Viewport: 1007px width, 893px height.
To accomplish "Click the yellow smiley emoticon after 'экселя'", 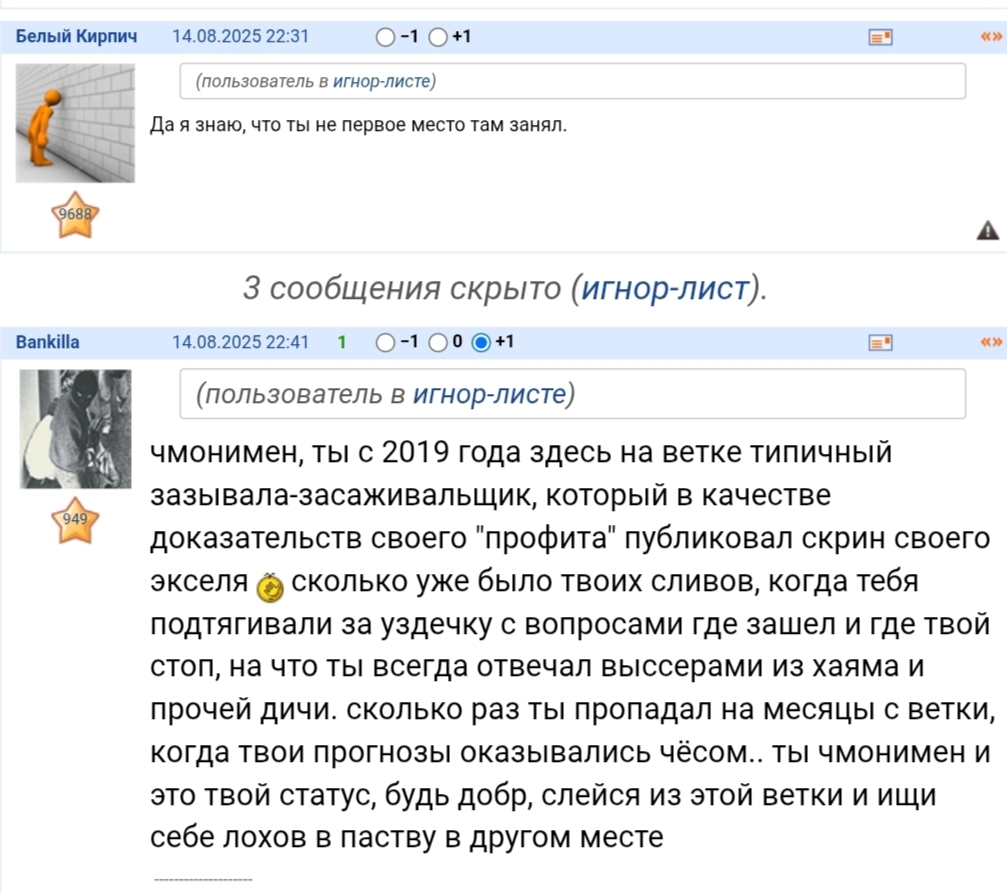I will tap(270, 587).
